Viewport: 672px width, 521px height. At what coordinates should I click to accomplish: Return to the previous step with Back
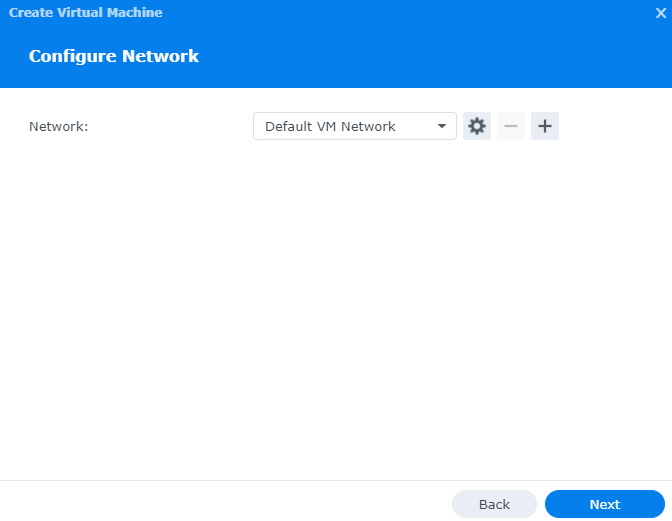click(494, 504)
